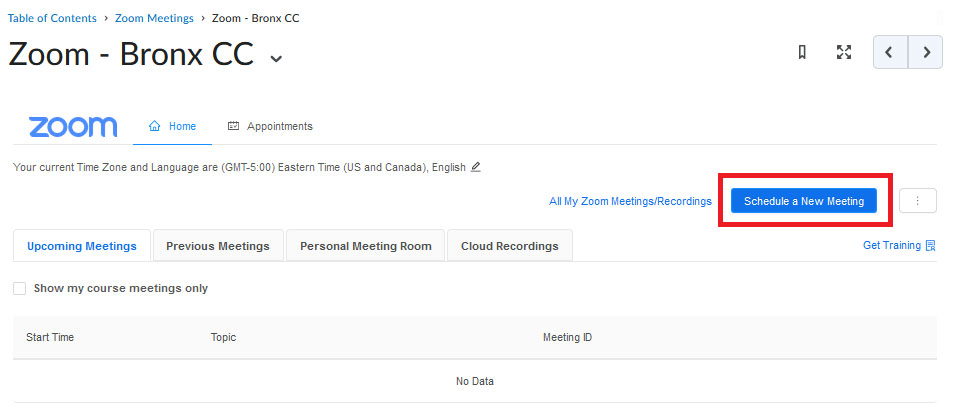This screenshot has height=406, width=963.
Task: View the Cloud Recordings tab
Action: pos(510,246)
